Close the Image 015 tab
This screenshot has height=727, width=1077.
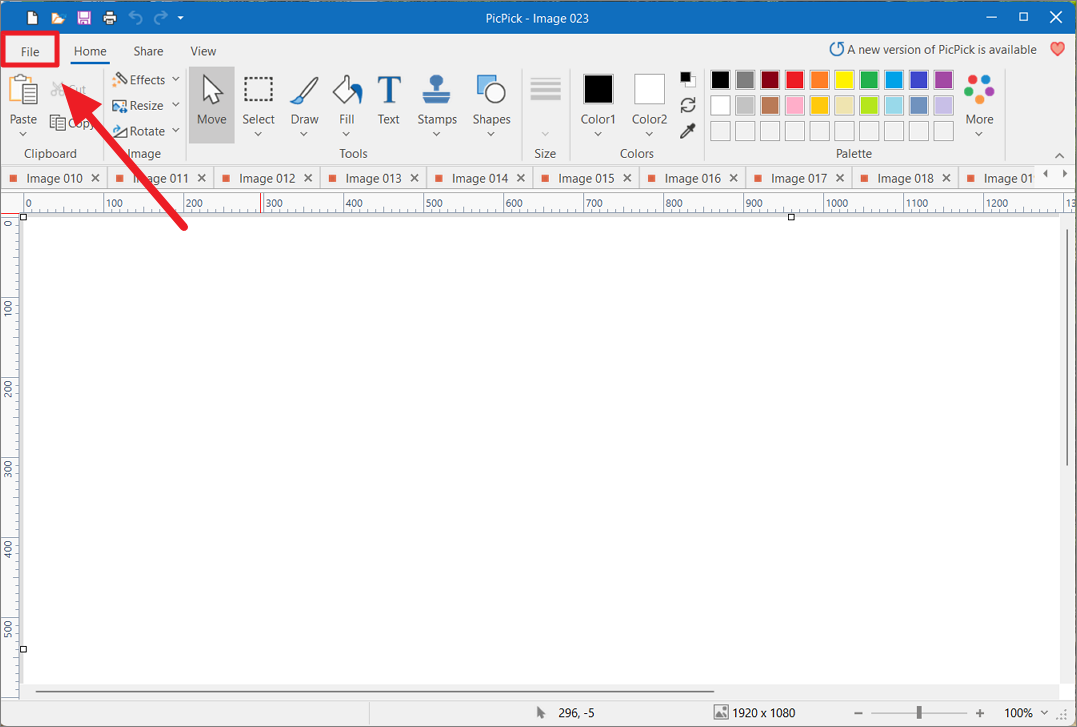coord(627,178)
